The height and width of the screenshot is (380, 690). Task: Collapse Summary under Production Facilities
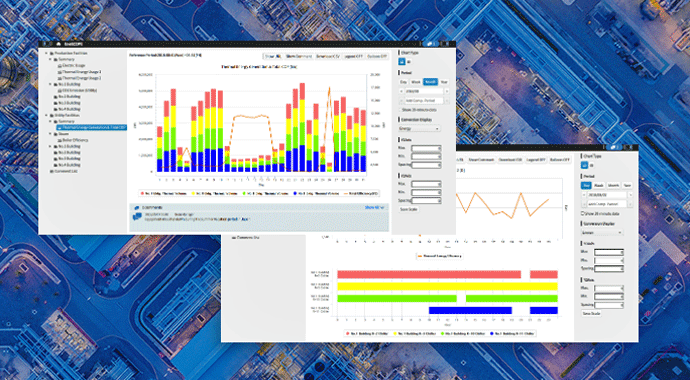[x=50, y=59]
